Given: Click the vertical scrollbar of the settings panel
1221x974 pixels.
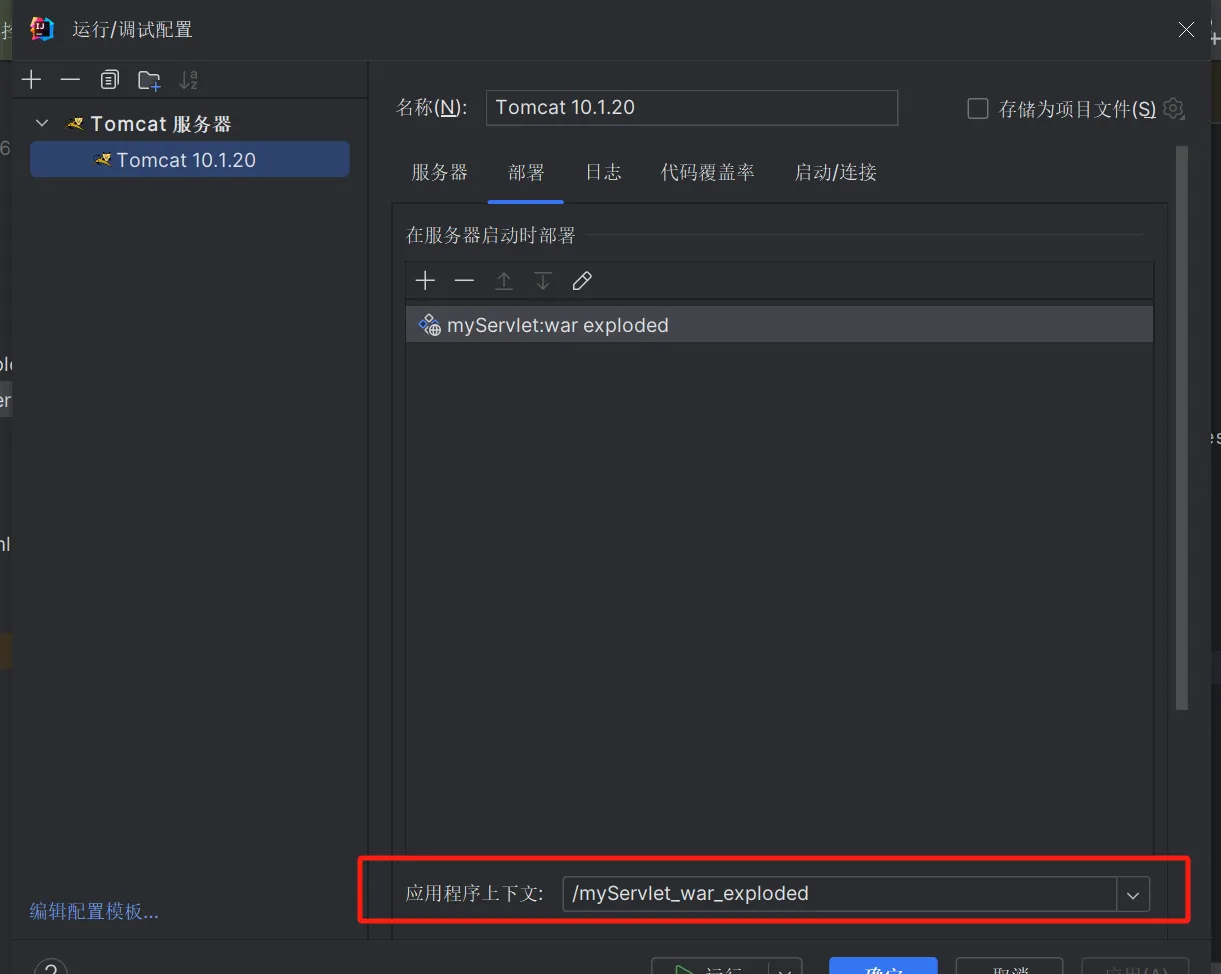Looking at the screenshot, I should pyautogui.click(x=1182, y=428).
